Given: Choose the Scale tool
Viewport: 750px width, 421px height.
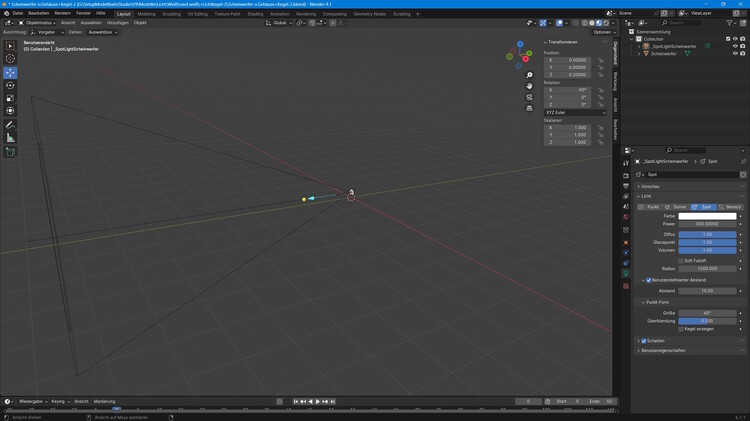Looking at the screenshot, I should tap(10, 98).
